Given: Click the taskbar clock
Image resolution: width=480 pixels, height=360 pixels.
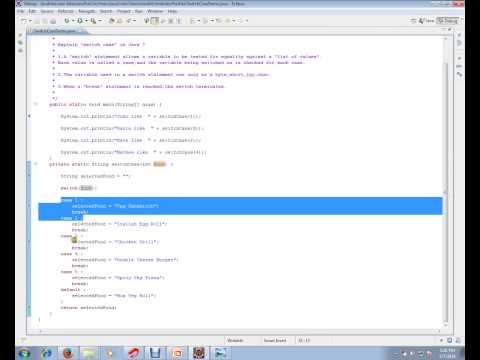Looking at the screenshot, I should 448,353.
